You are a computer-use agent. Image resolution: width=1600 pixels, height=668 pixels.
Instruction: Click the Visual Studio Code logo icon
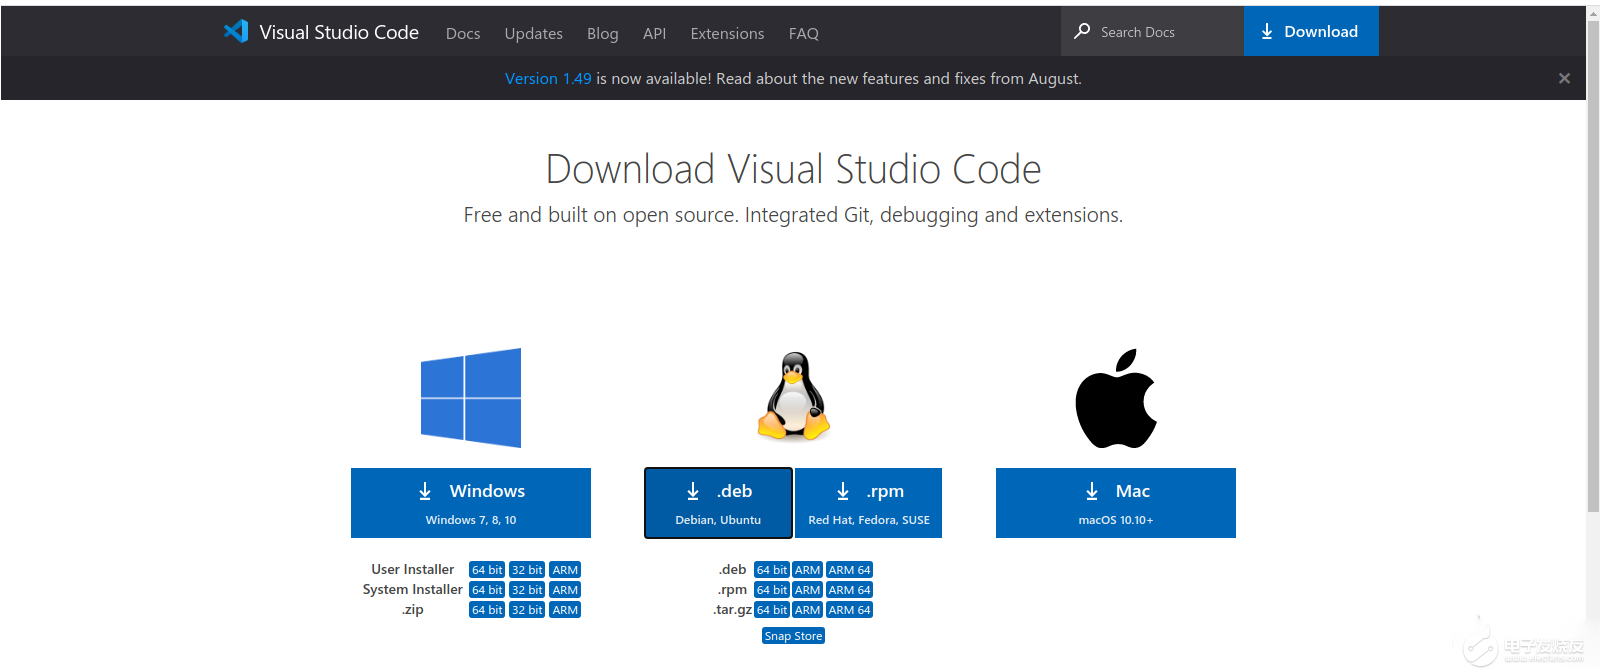click(236, 31)
